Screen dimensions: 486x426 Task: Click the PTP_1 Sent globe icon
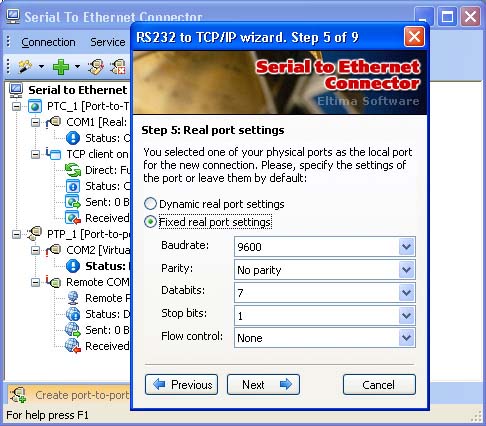73,330
